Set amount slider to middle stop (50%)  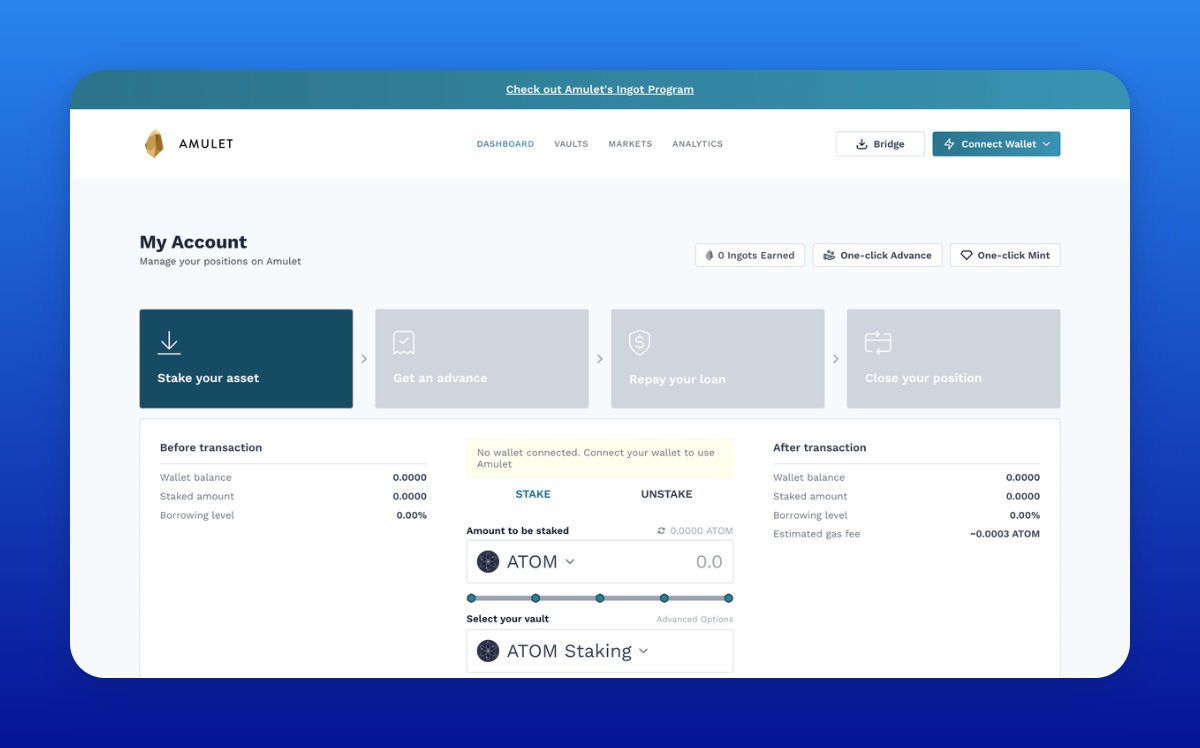tap(600, 598)
